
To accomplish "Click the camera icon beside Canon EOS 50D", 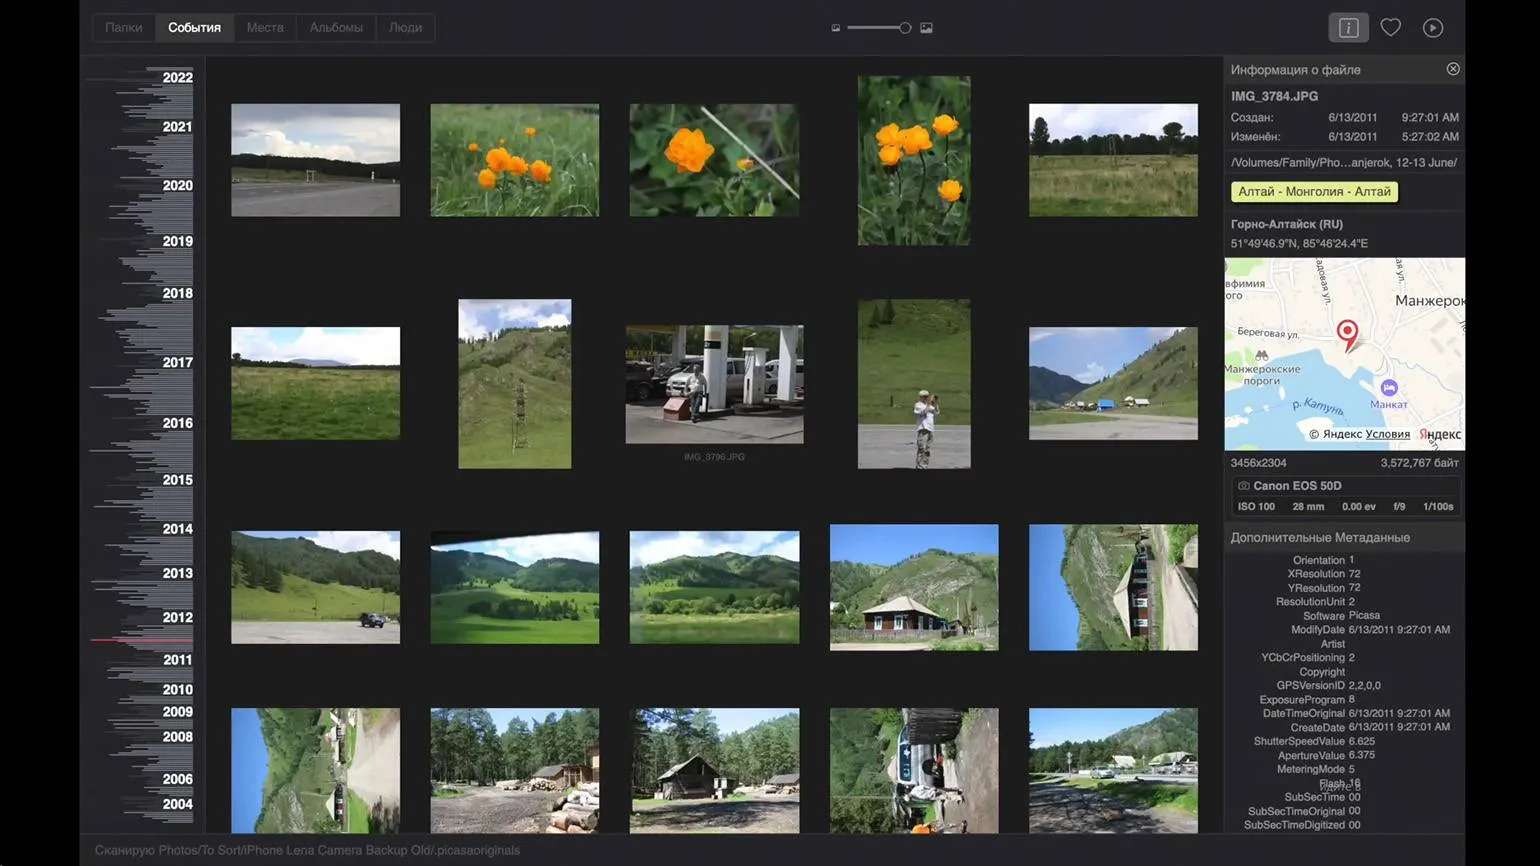I will tap(1244, 486).
